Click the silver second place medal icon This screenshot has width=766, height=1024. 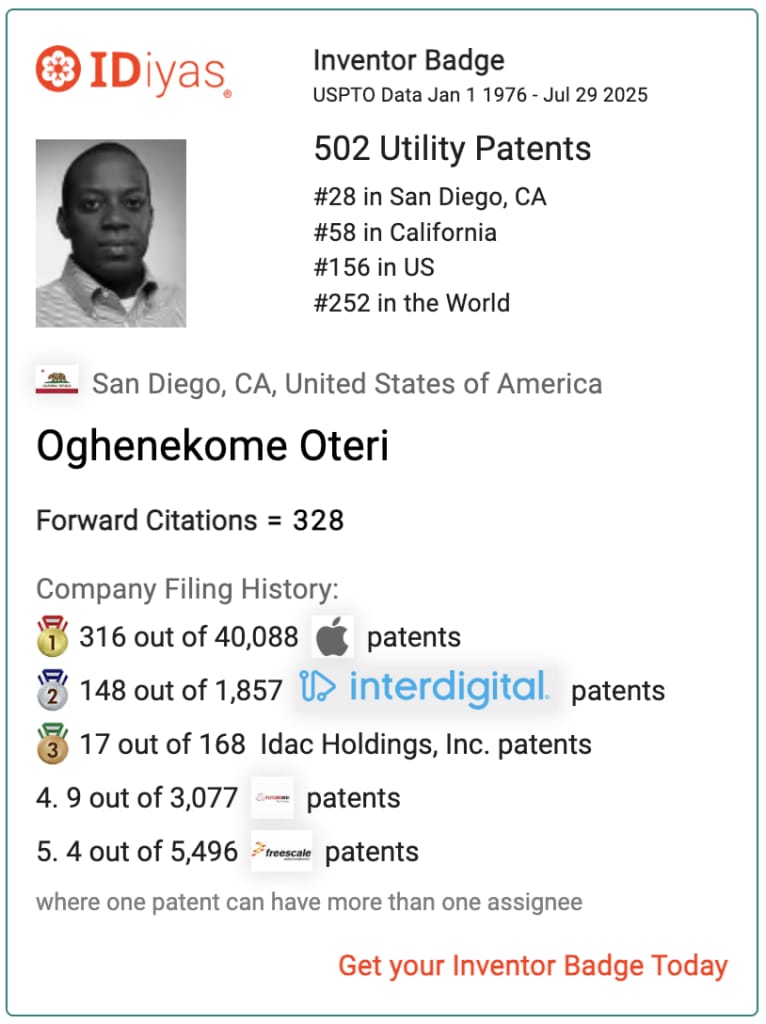(53, 689)
